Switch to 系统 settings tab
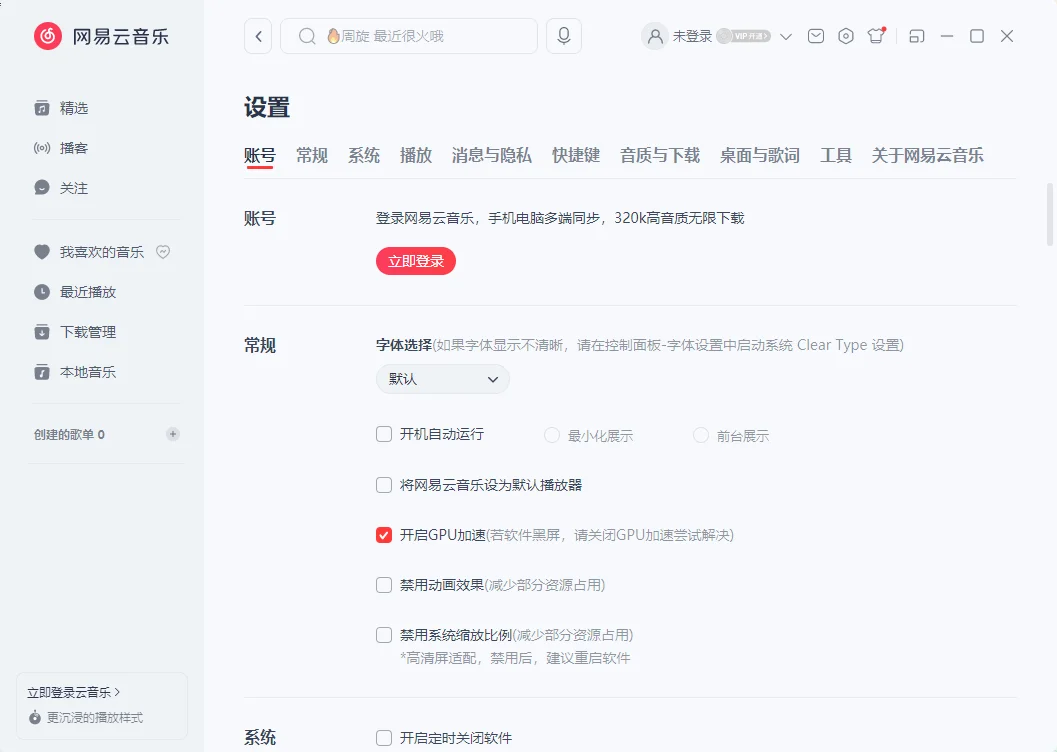 [x=364, y=156]
